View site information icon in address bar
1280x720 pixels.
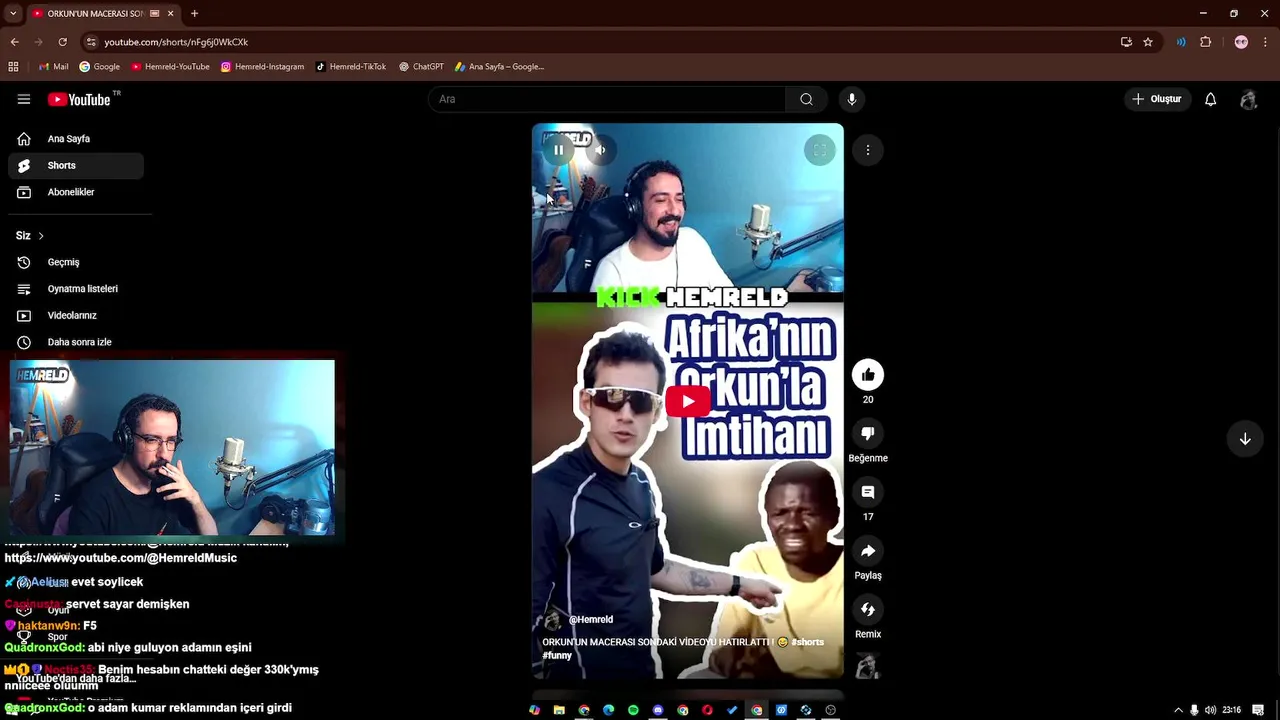click(91, 42)
